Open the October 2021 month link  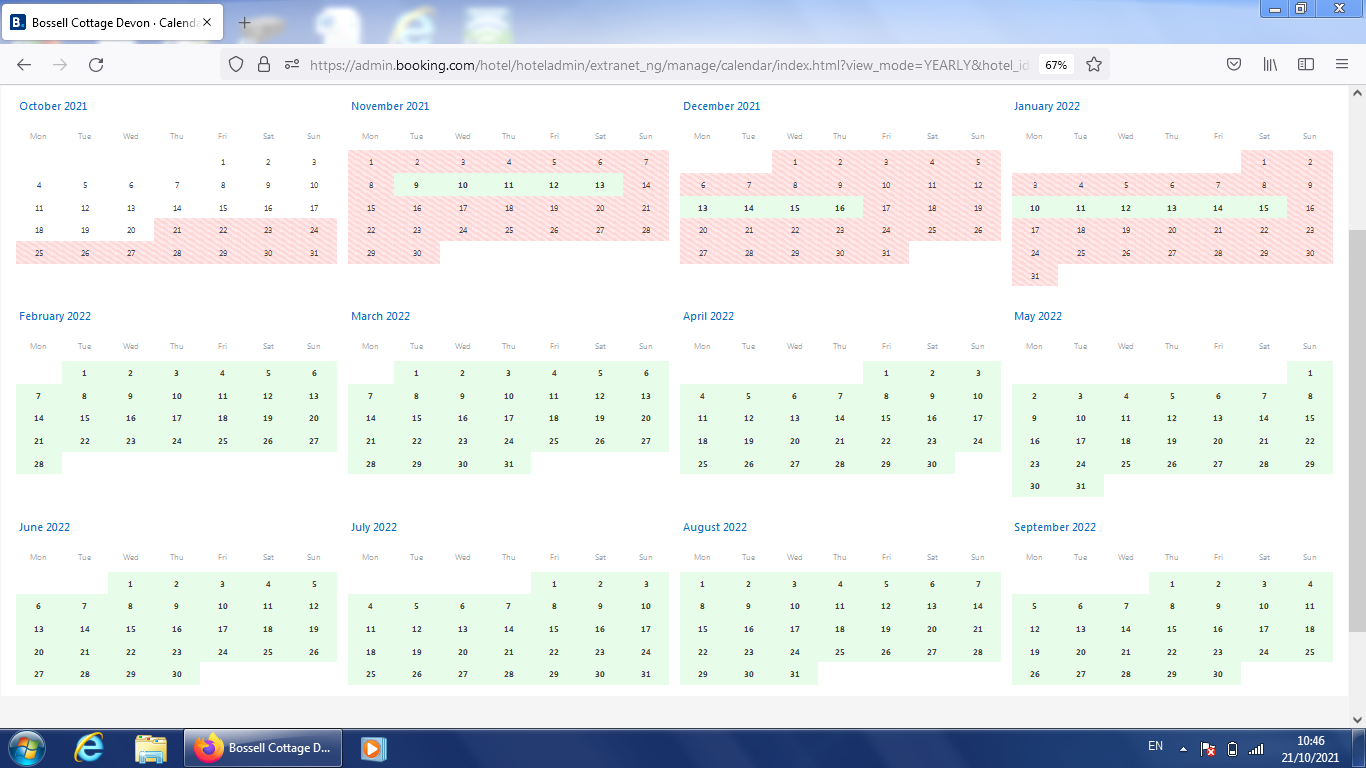tap(53, 106)
